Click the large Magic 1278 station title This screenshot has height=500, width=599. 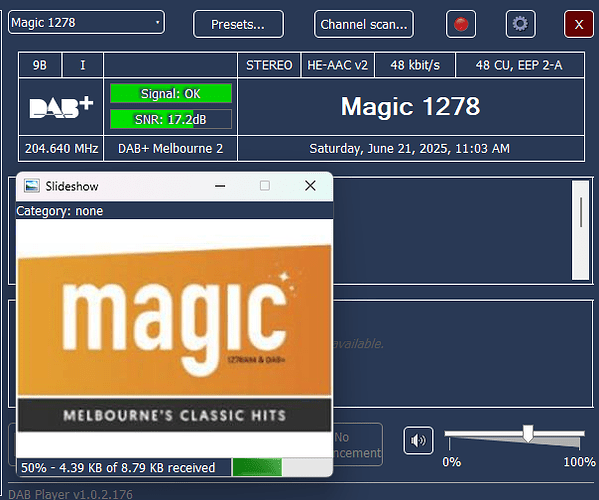[411, 107]
